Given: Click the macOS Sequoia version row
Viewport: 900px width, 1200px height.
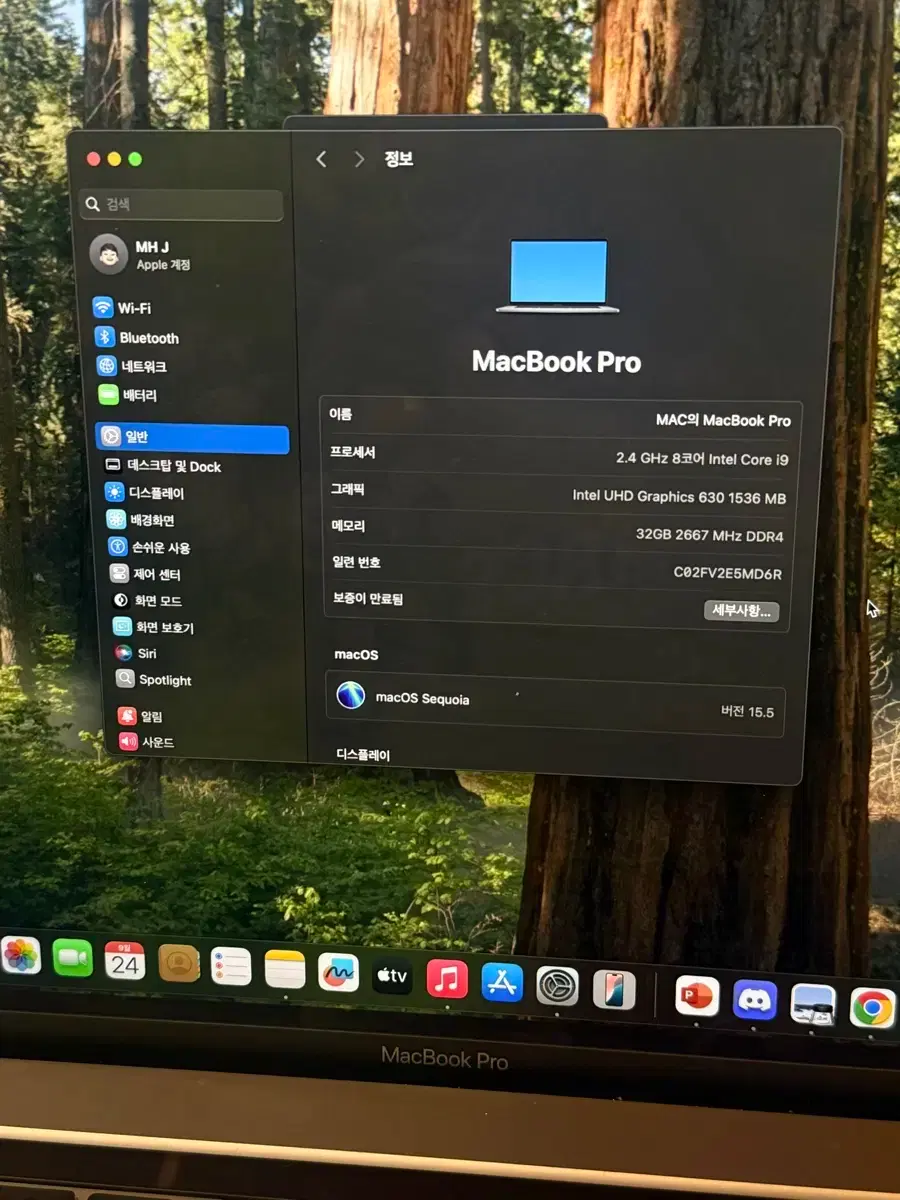Looking at the screenshot, I should [555, 703].
